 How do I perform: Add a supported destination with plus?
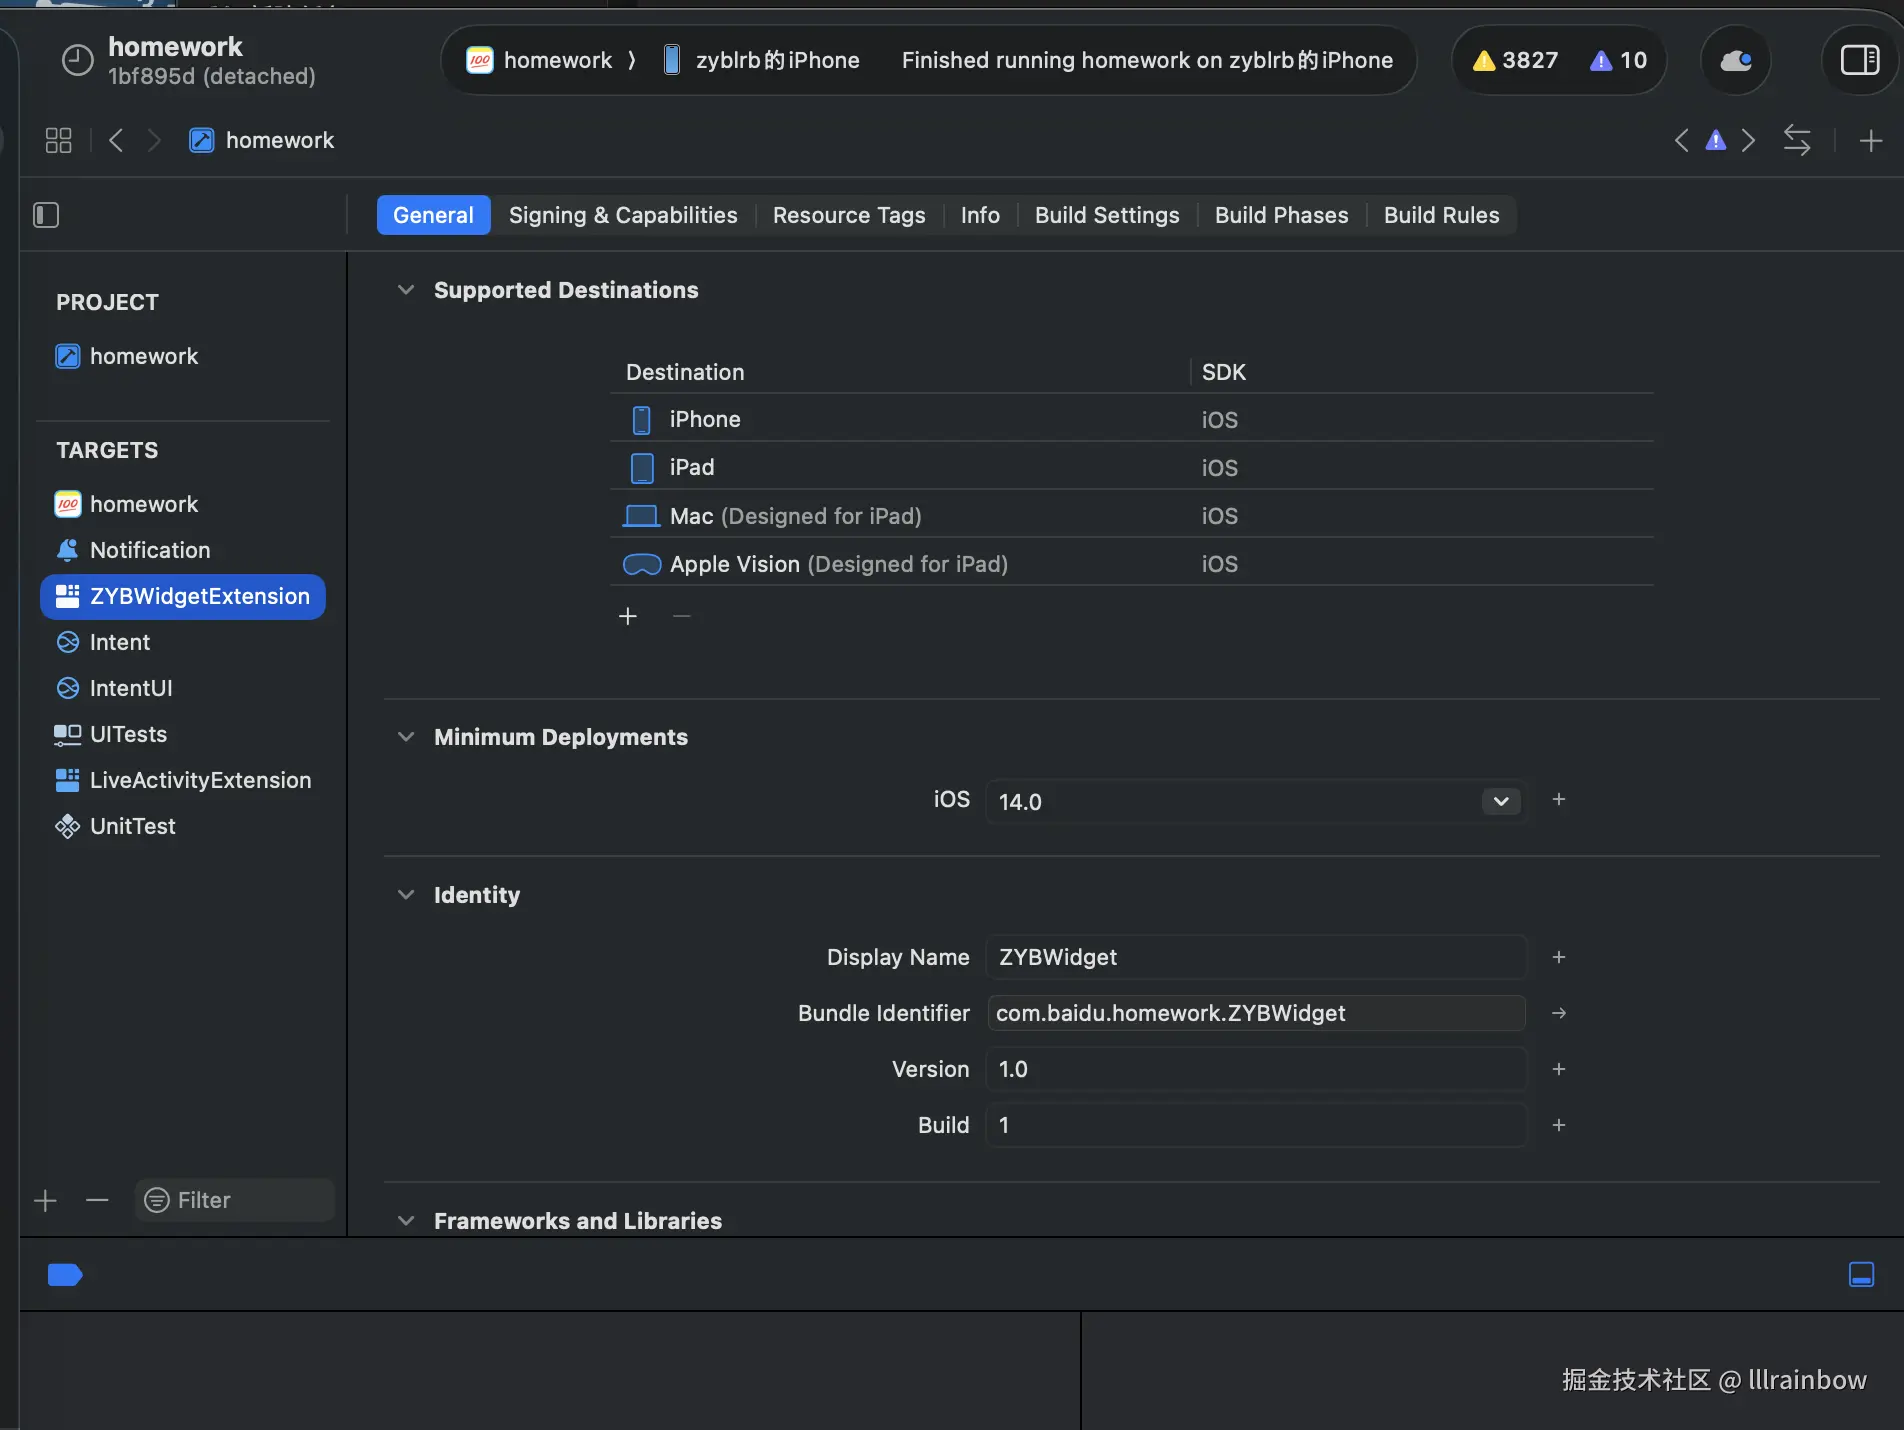pos(628,616)
